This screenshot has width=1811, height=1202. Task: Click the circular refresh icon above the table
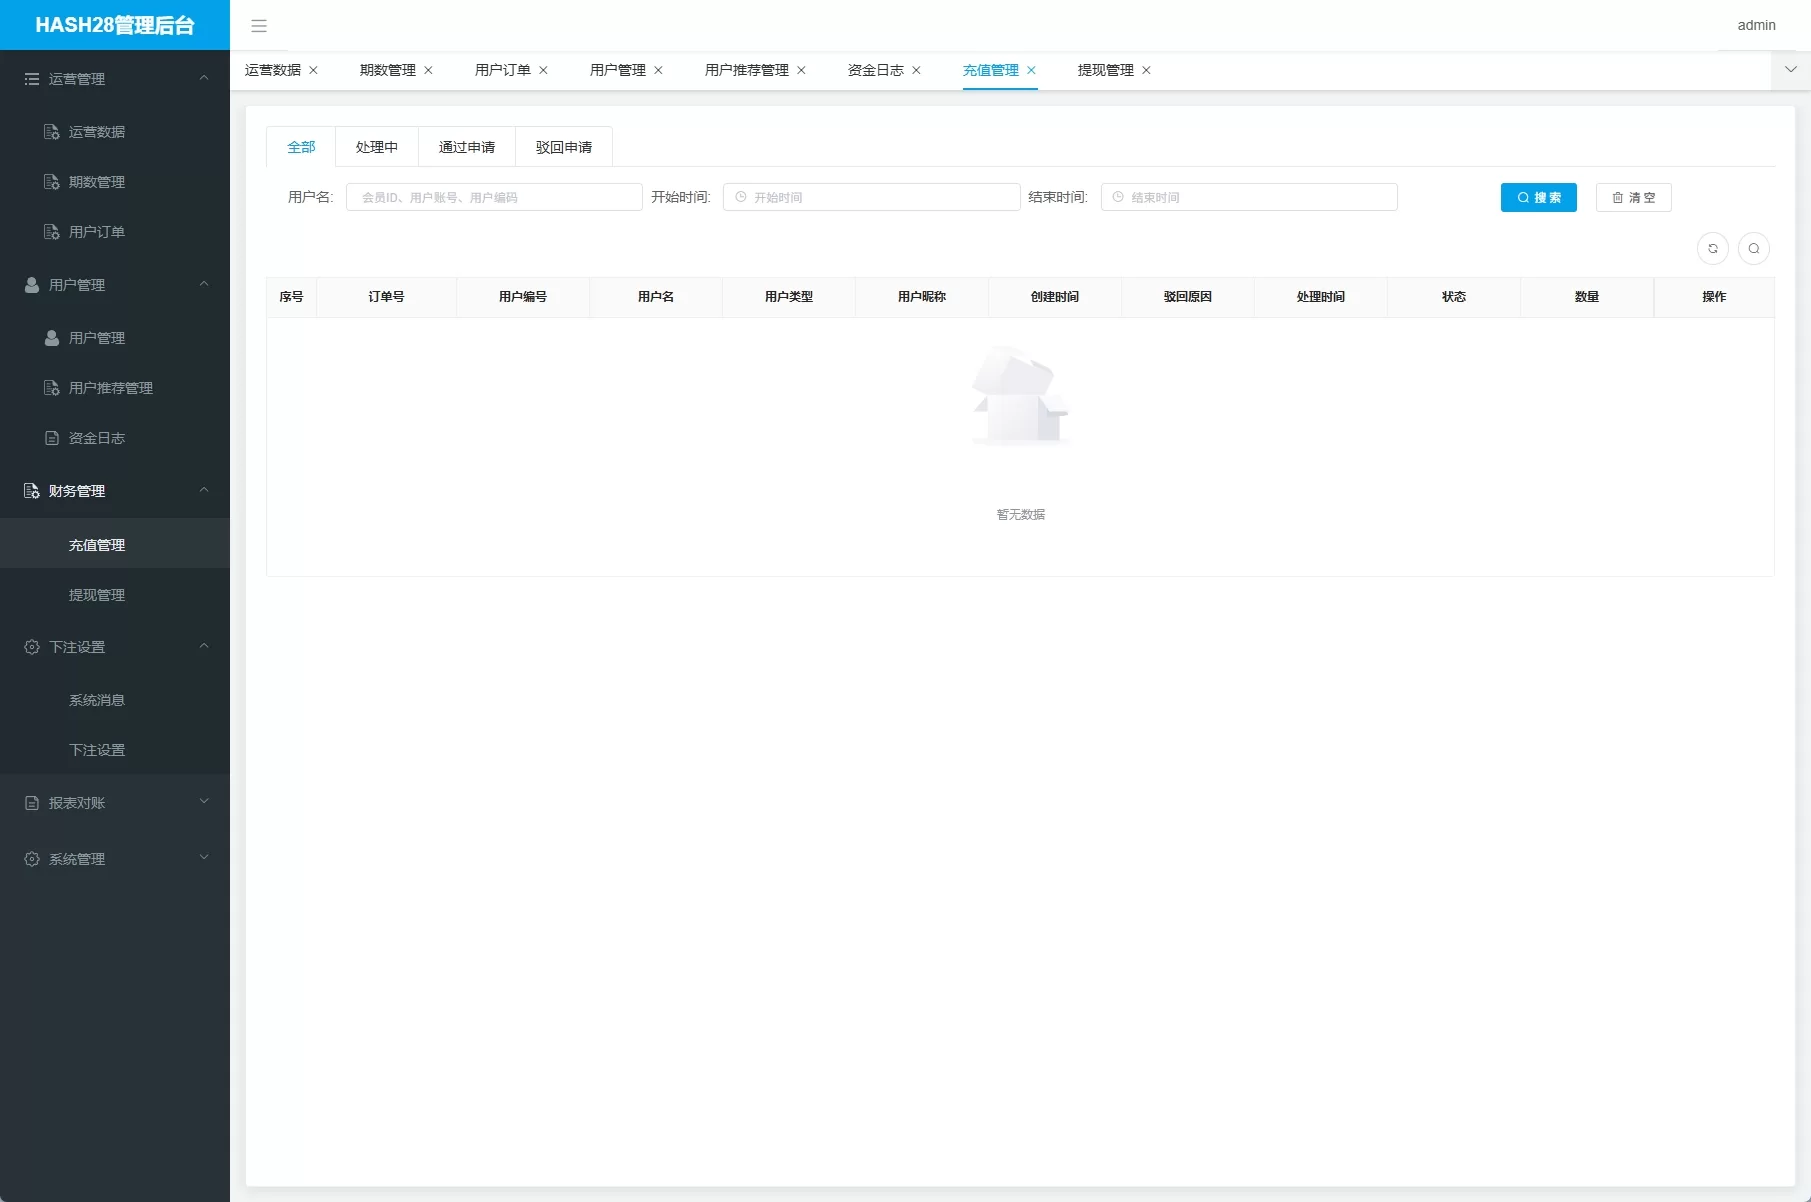(1713, 248)
